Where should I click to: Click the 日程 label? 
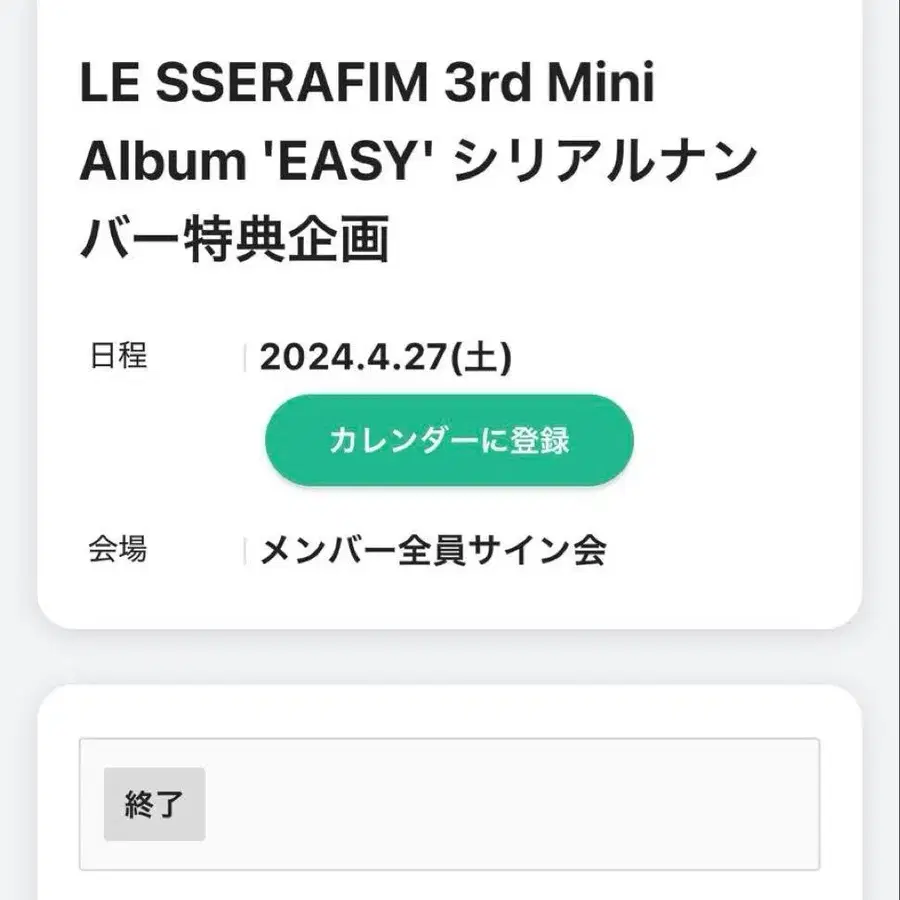coord(118,356)
